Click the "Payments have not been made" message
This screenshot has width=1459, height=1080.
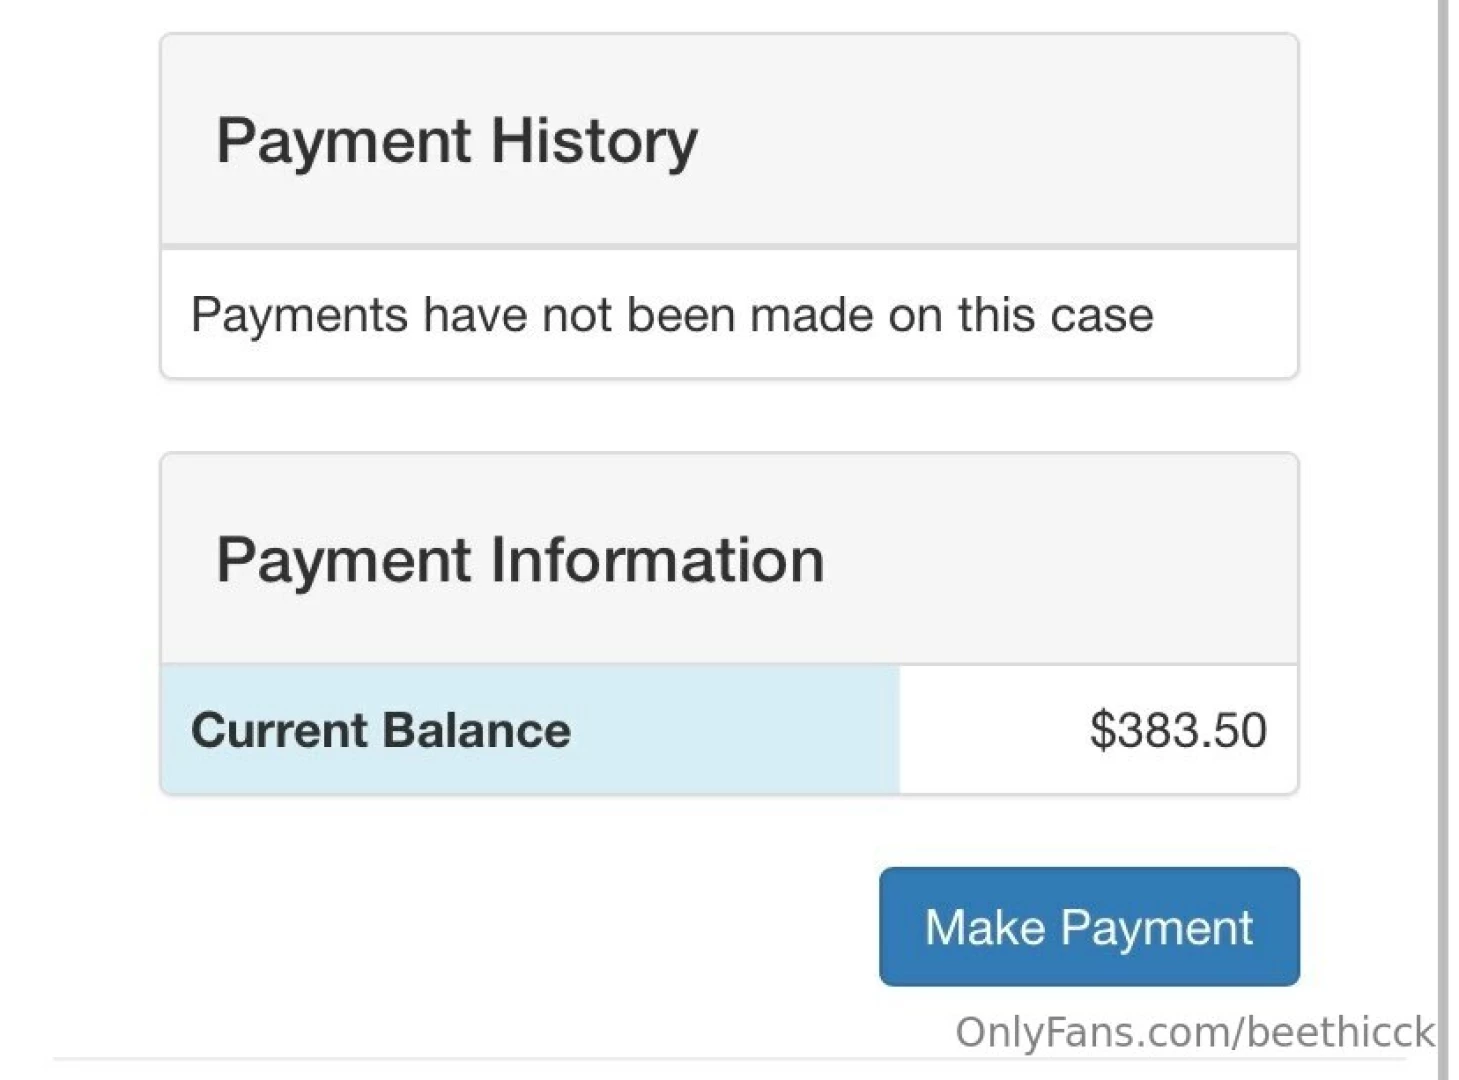click(671, 315)
